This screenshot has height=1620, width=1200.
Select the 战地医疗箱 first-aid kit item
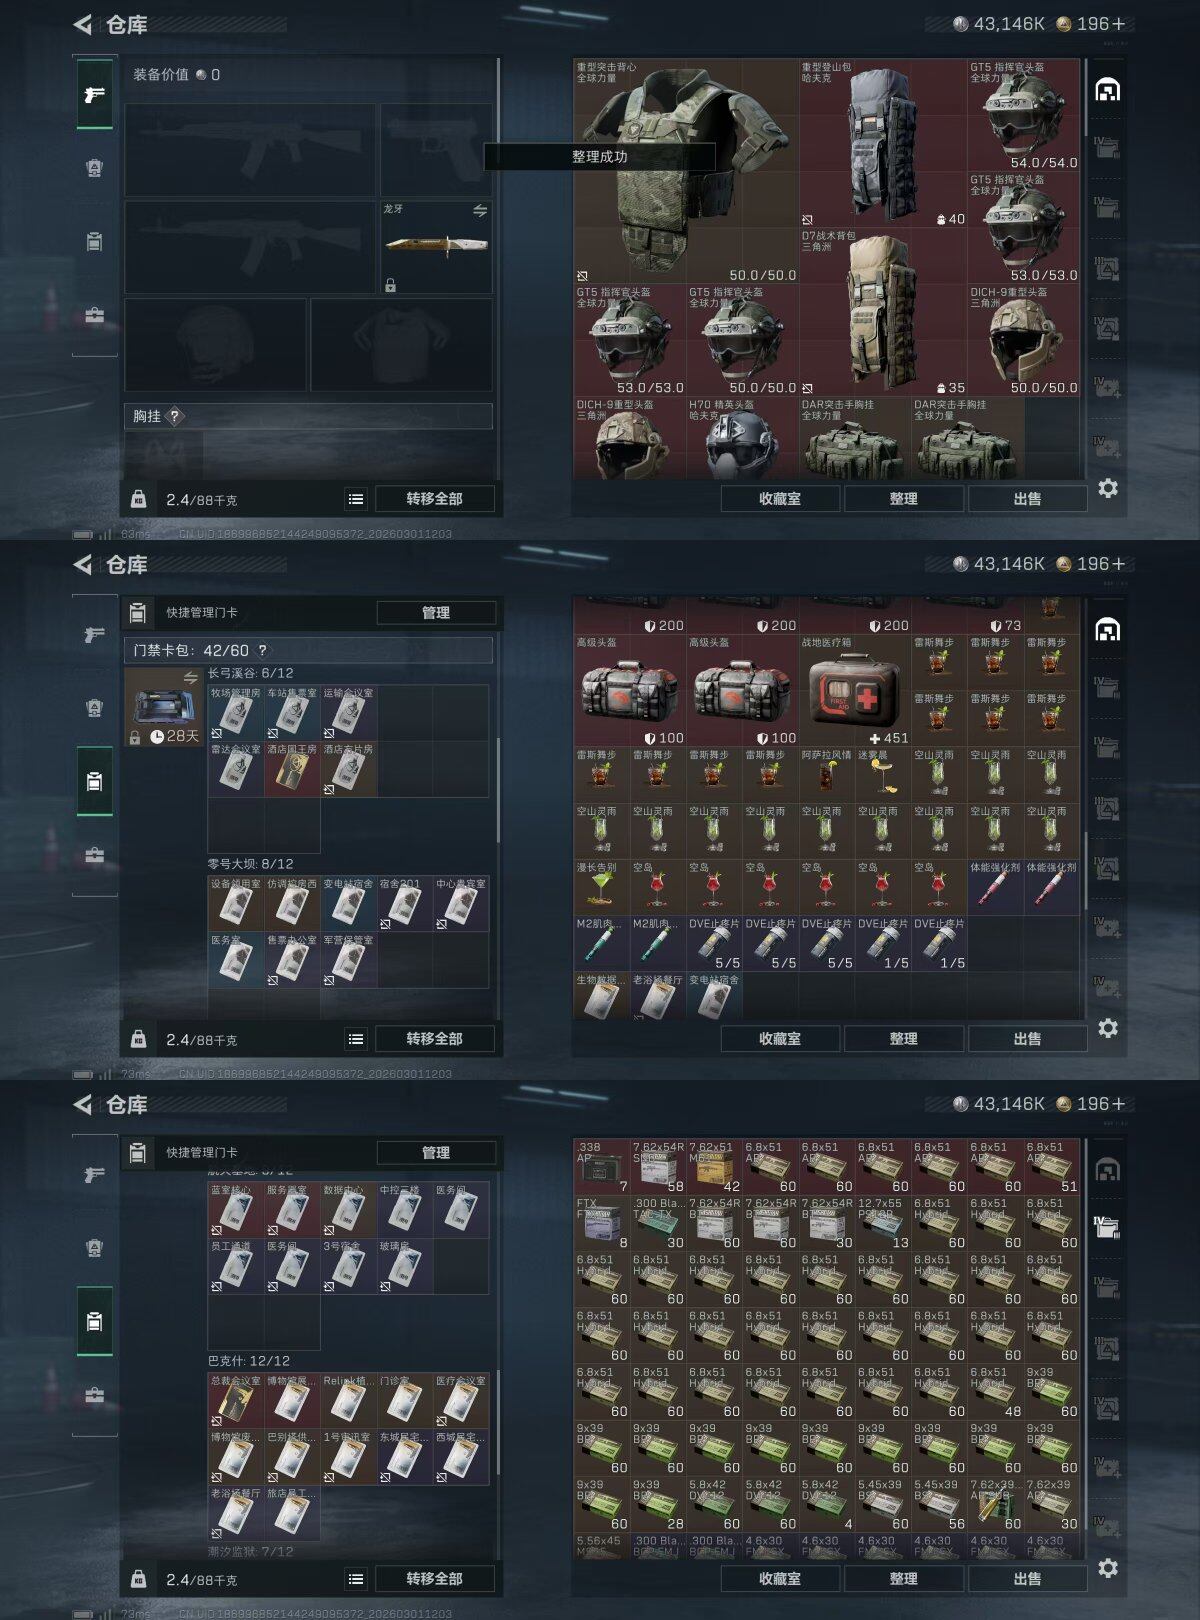coord(855,690)
